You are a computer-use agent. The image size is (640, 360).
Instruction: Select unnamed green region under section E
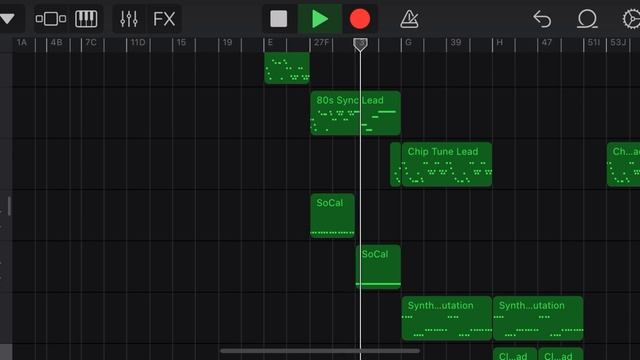287,68
